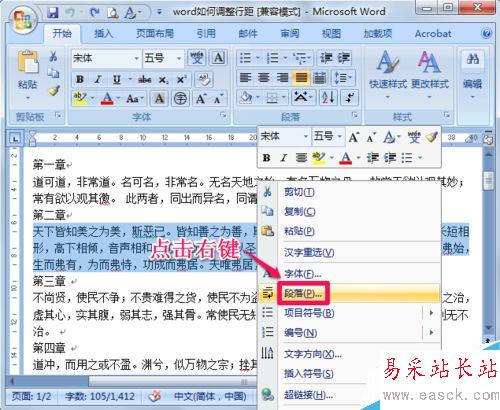
Task: Open Change Styles 更改样式 menu
Action: click(430, 74)
